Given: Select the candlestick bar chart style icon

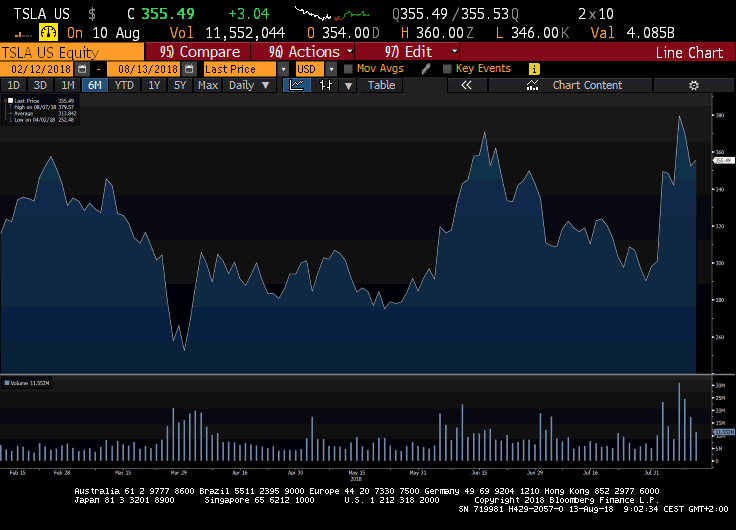Looking at the screenshot, I should (325, 85).
